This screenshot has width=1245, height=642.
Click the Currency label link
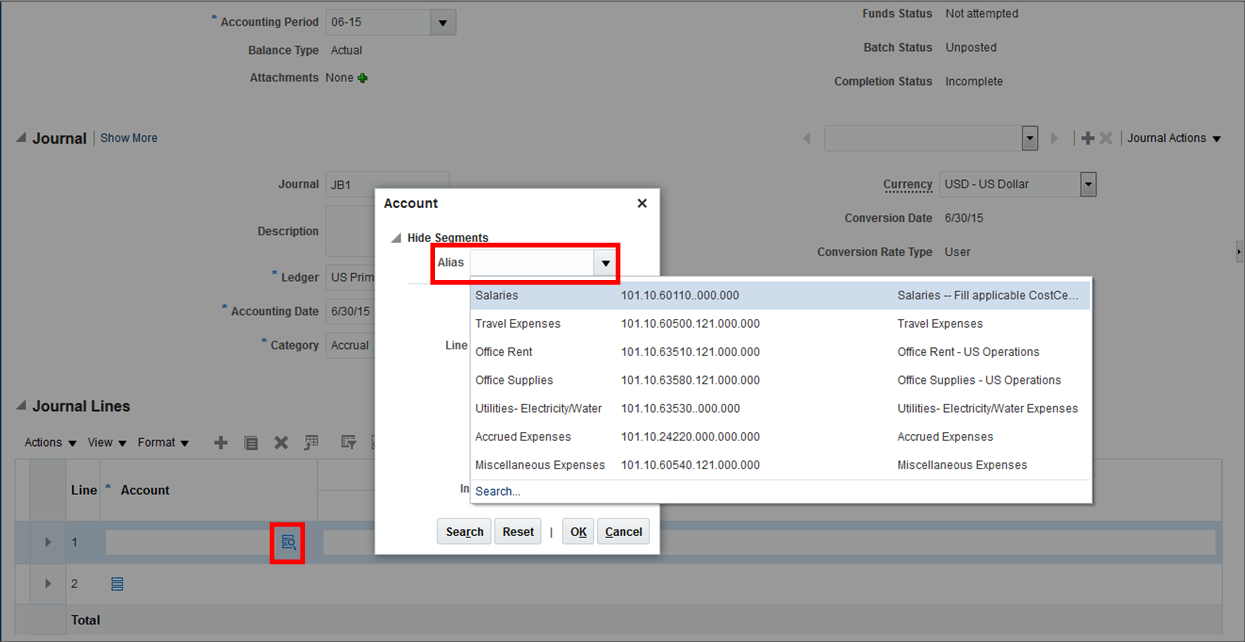[908, 184]
